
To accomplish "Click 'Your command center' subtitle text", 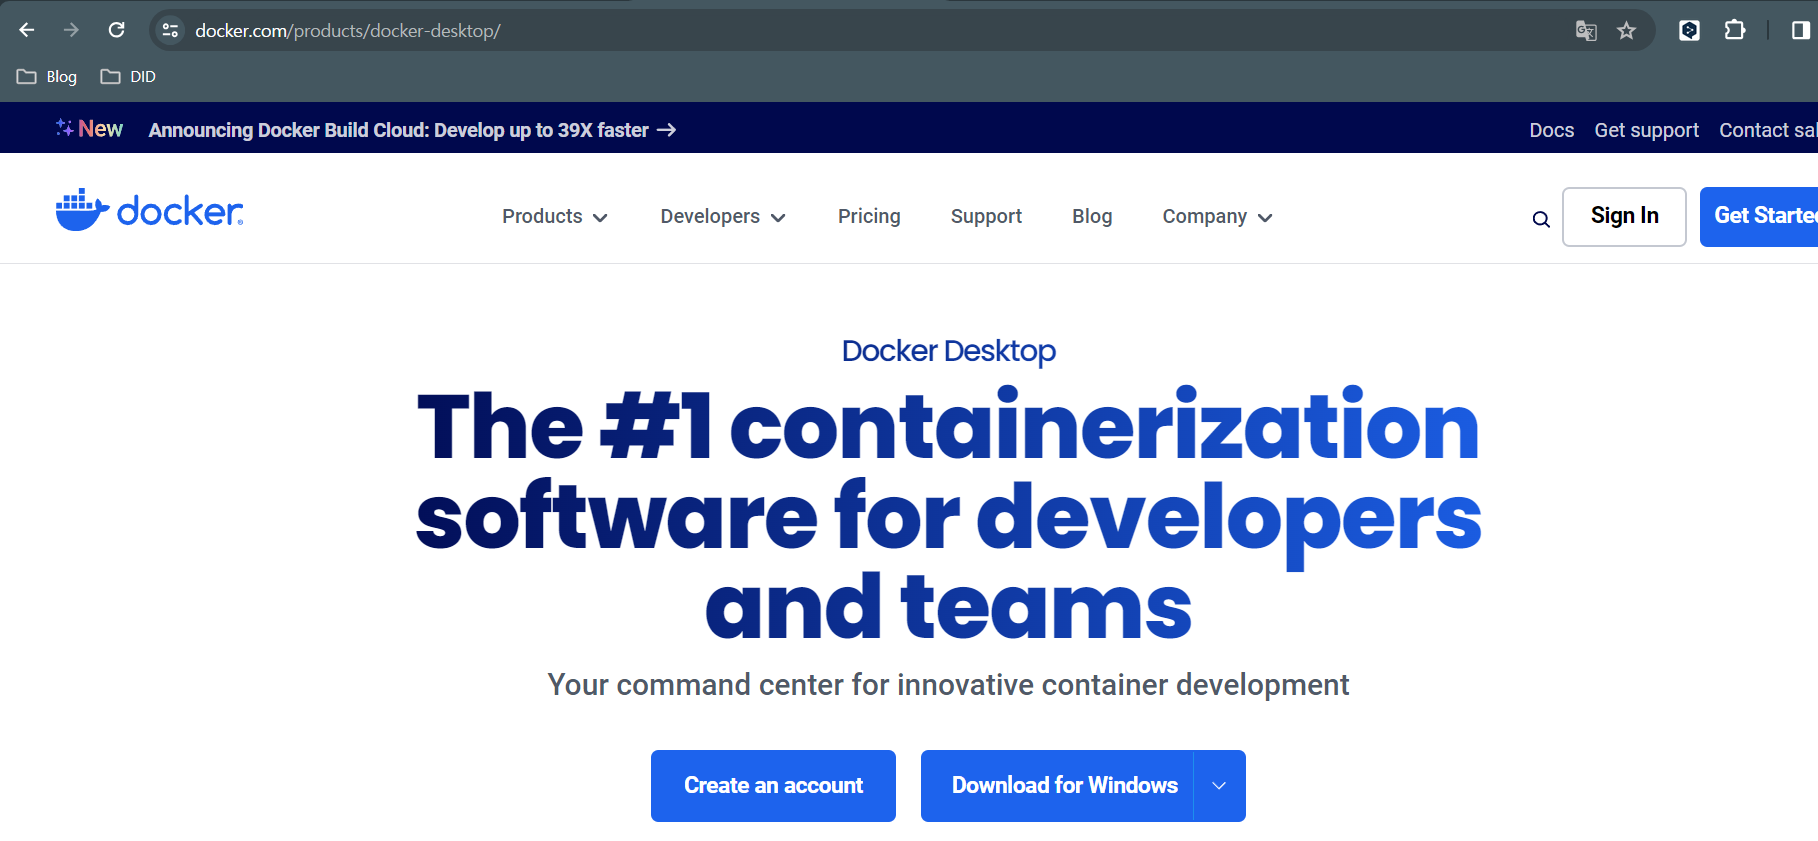I will 948,685.
